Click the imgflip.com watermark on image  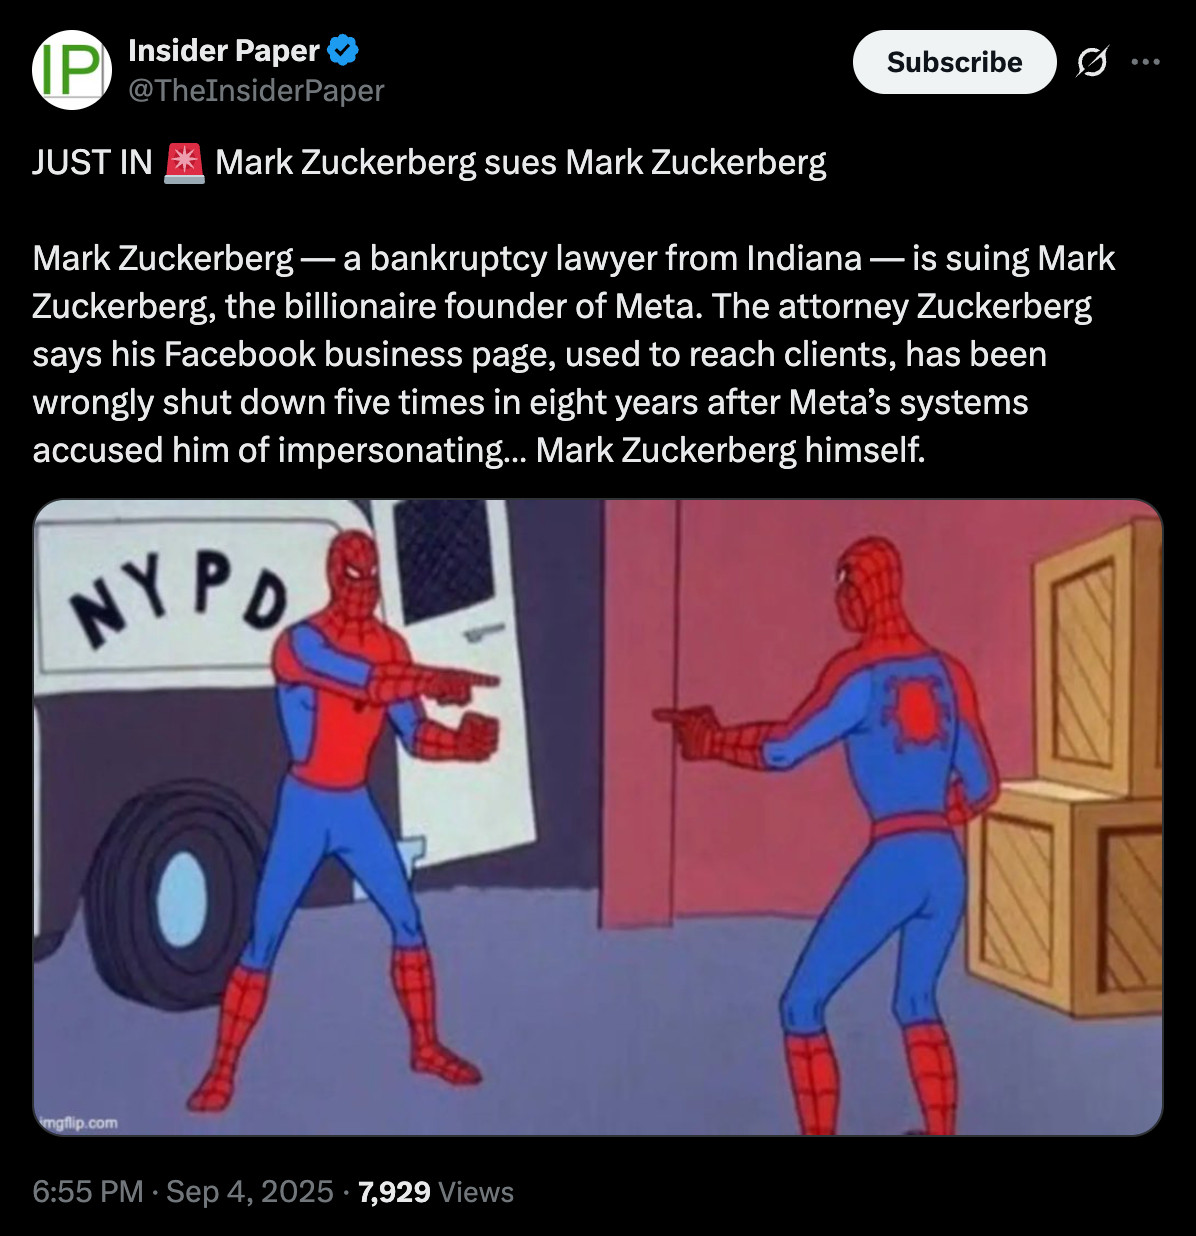[78, 1123]
